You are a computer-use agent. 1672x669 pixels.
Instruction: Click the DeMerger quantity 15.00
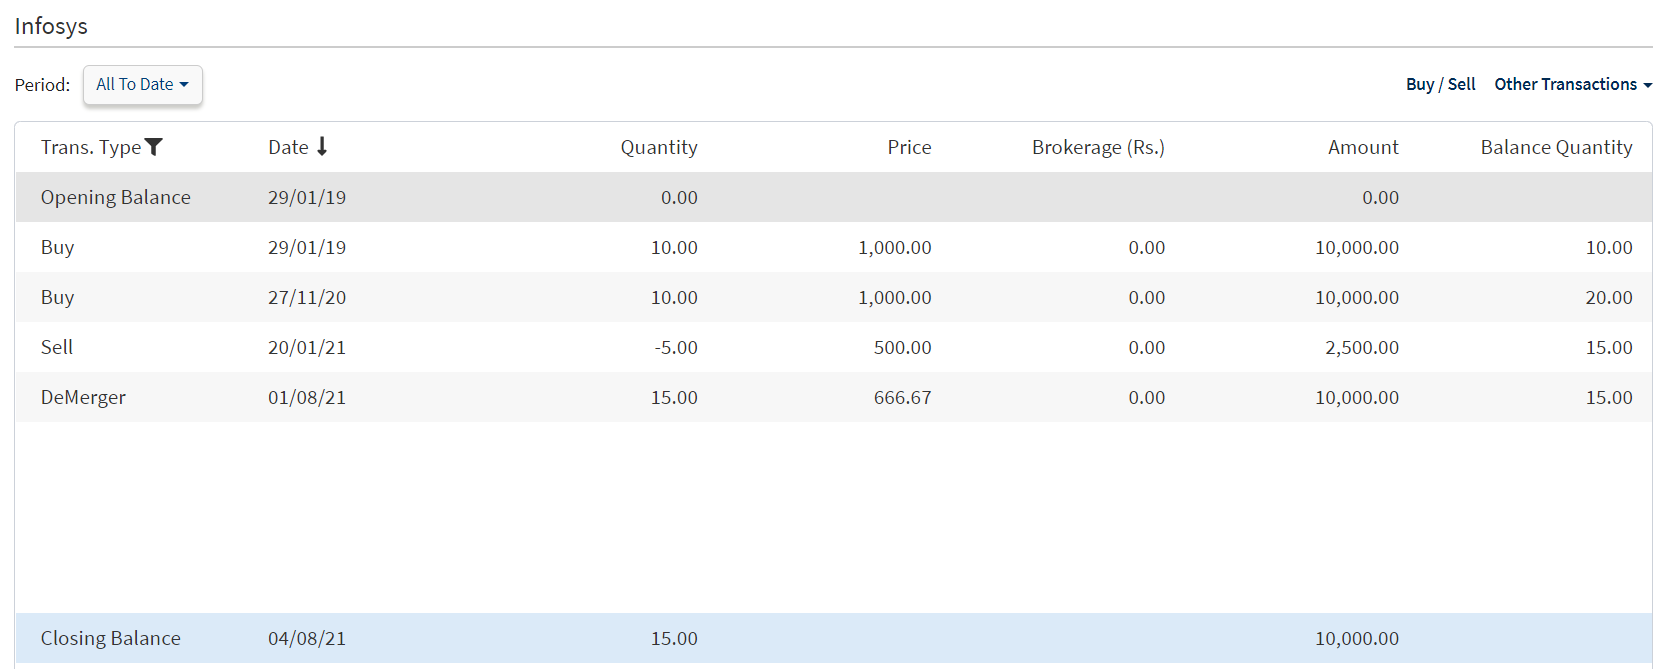[x=674, y=397]
